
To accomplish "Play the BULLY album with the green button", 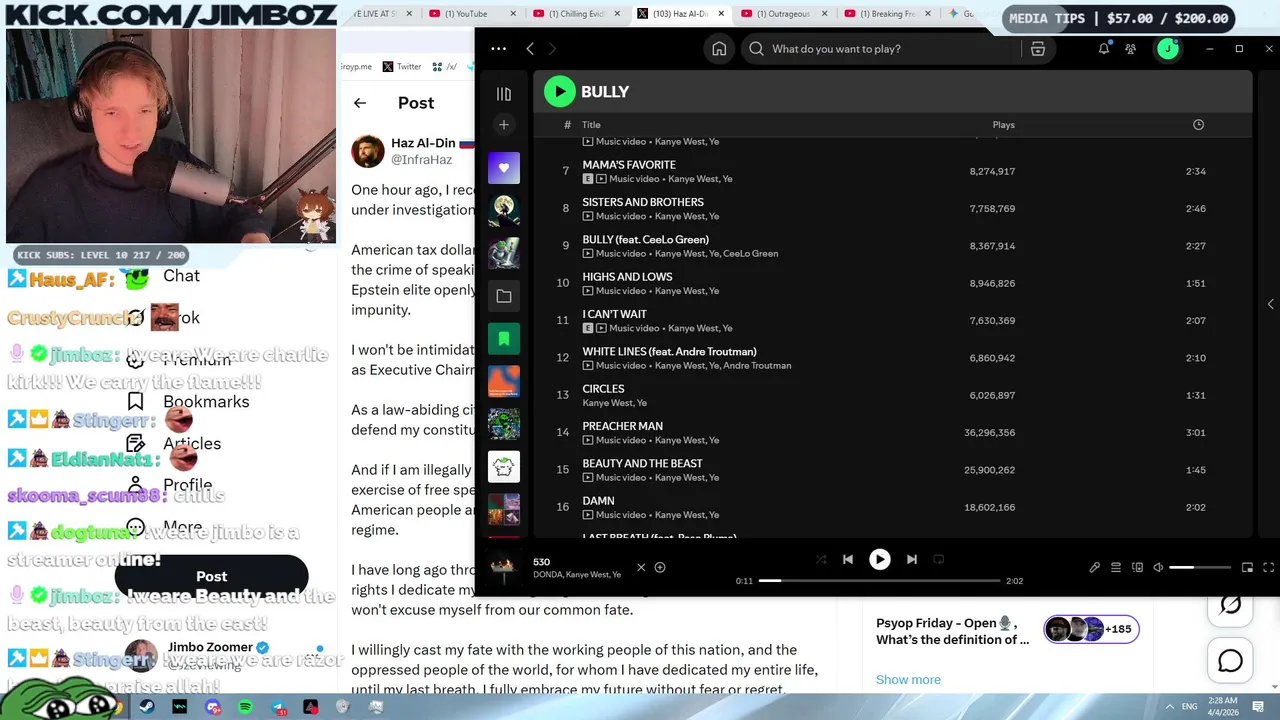I will [560, 92].
